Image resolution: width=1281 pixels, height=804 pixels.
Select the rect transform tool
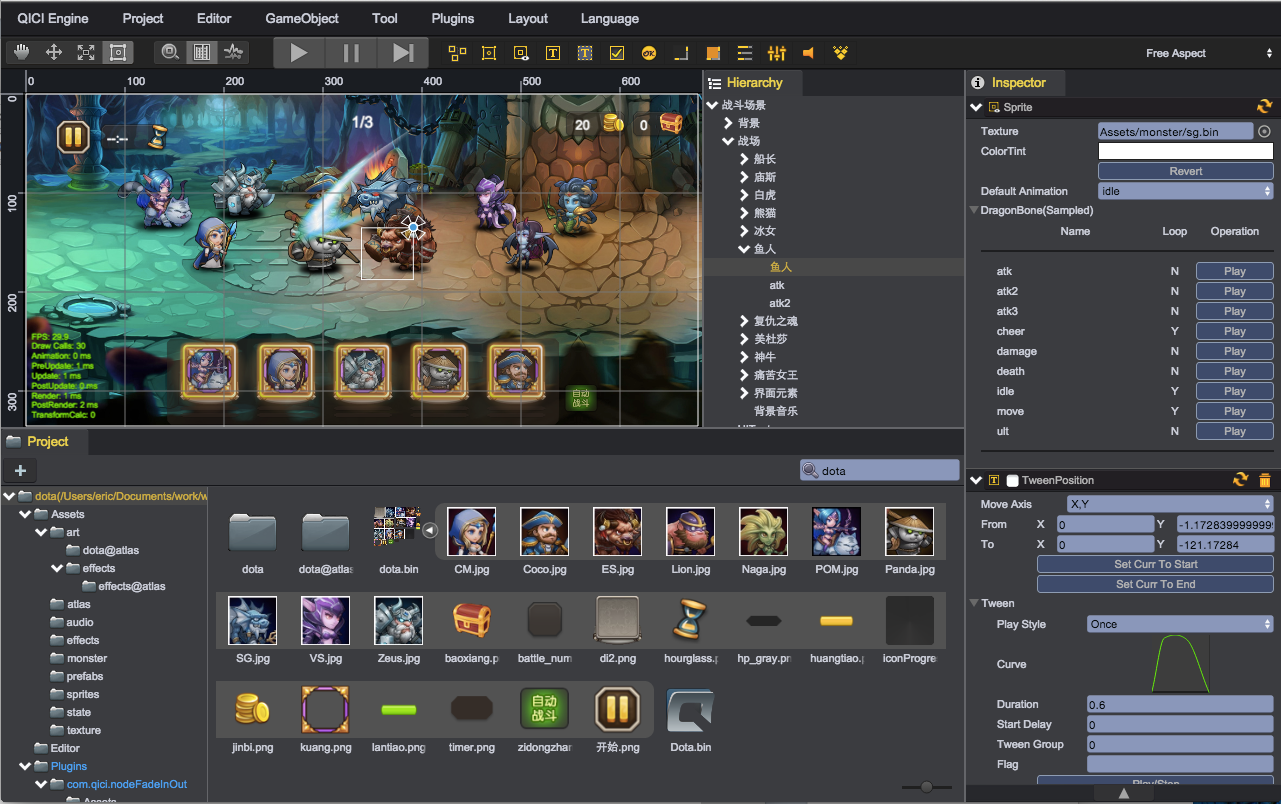coord(118,53)
